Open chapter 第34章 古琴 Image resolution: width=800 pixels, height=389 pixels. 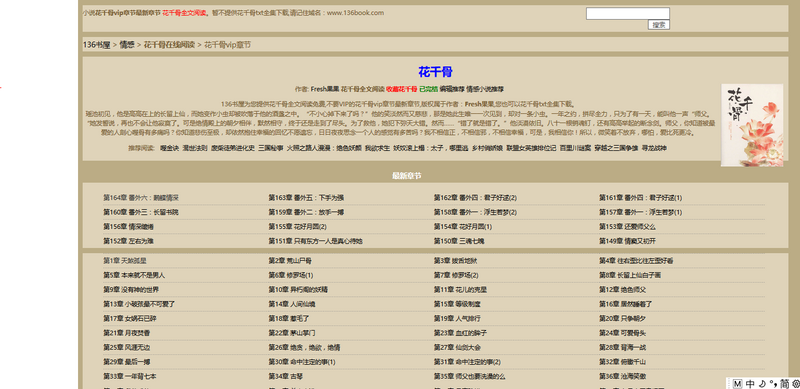[x=286, y=376]
